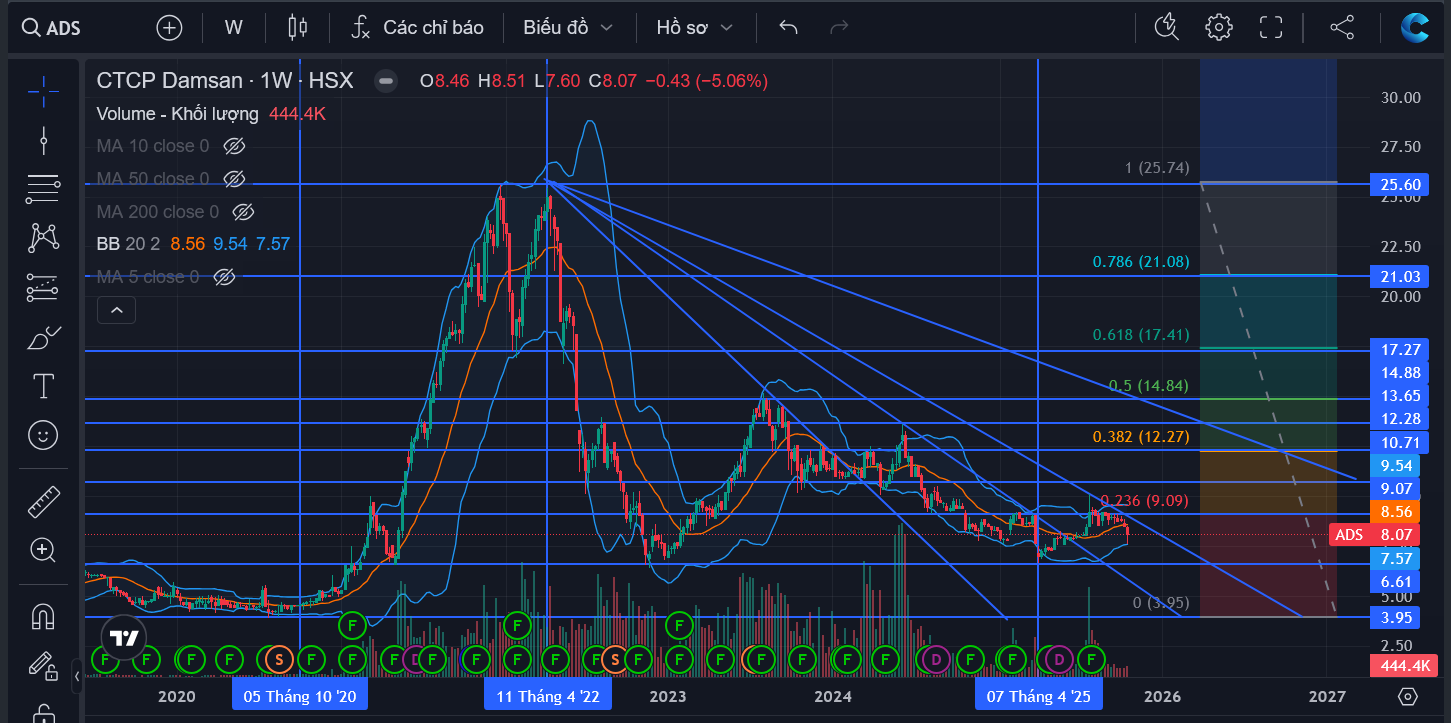Open the Fibonacci and Gann tools
The height and width of the screenshot is (723, 1451).
coord(43,188)
